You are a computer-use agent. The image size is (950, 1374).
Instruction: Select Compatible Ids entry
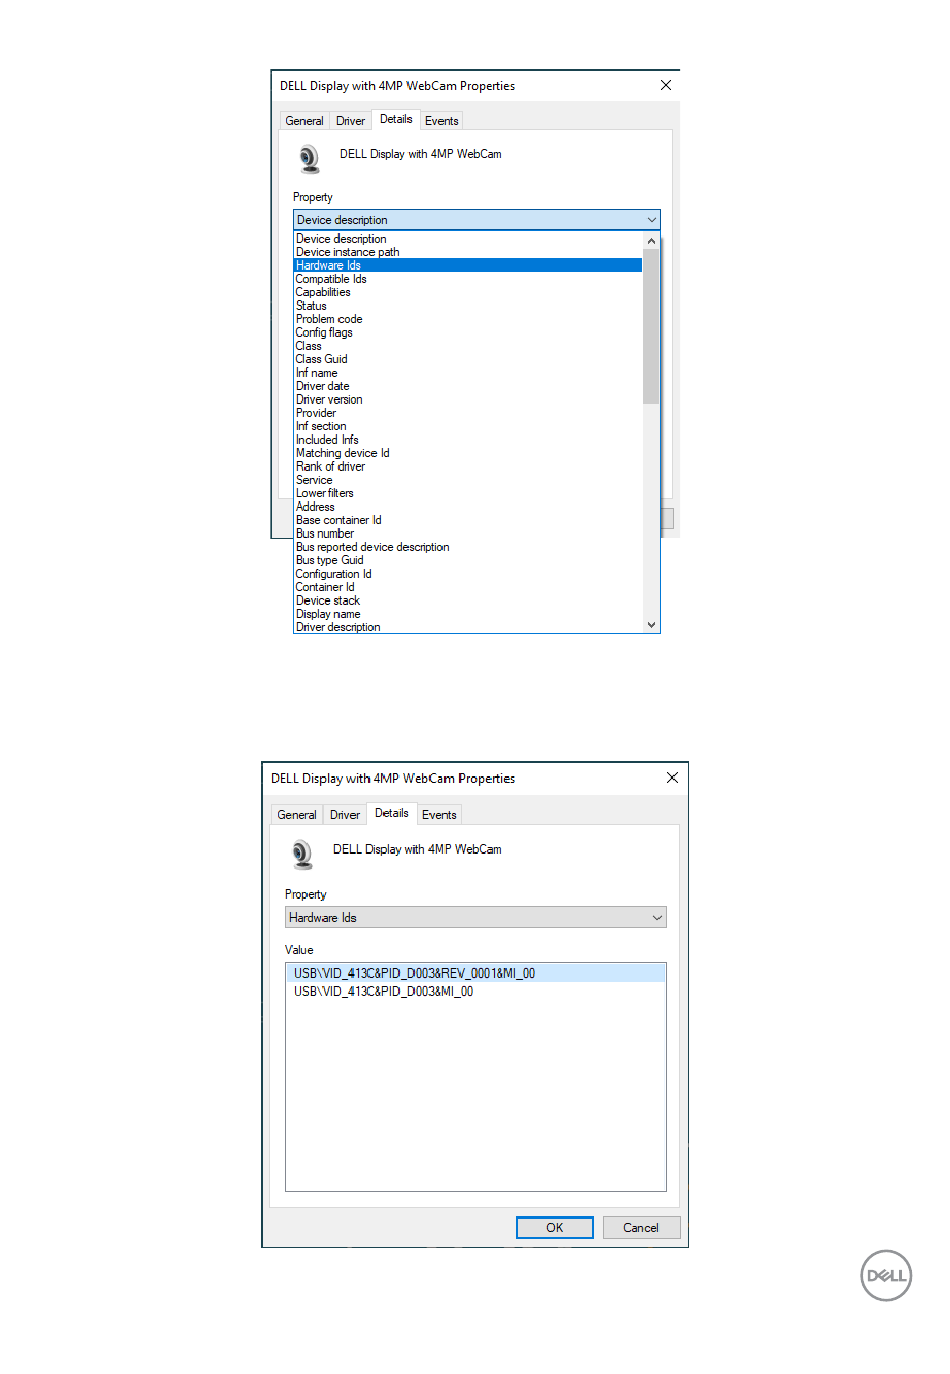468,279
